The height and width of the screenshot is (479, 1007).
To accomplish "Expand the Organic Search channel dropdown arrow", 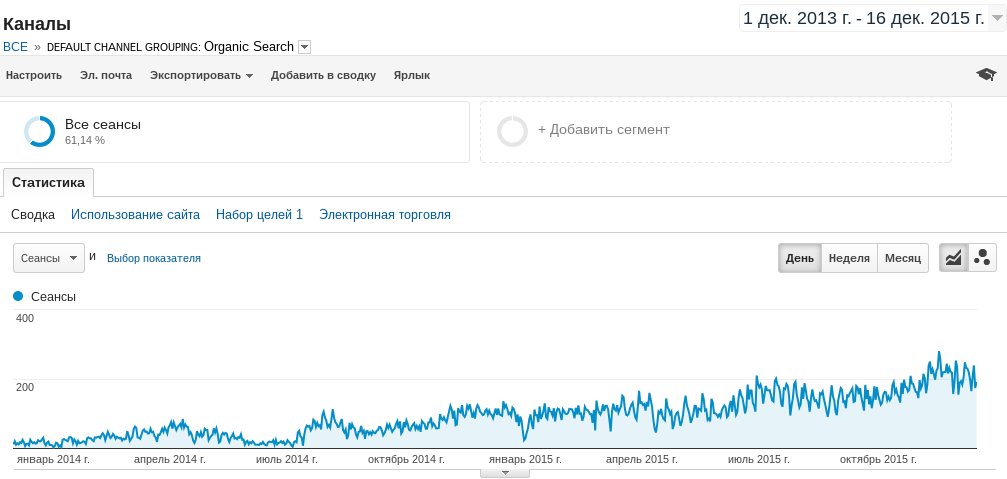I will (x=305, y=47).
